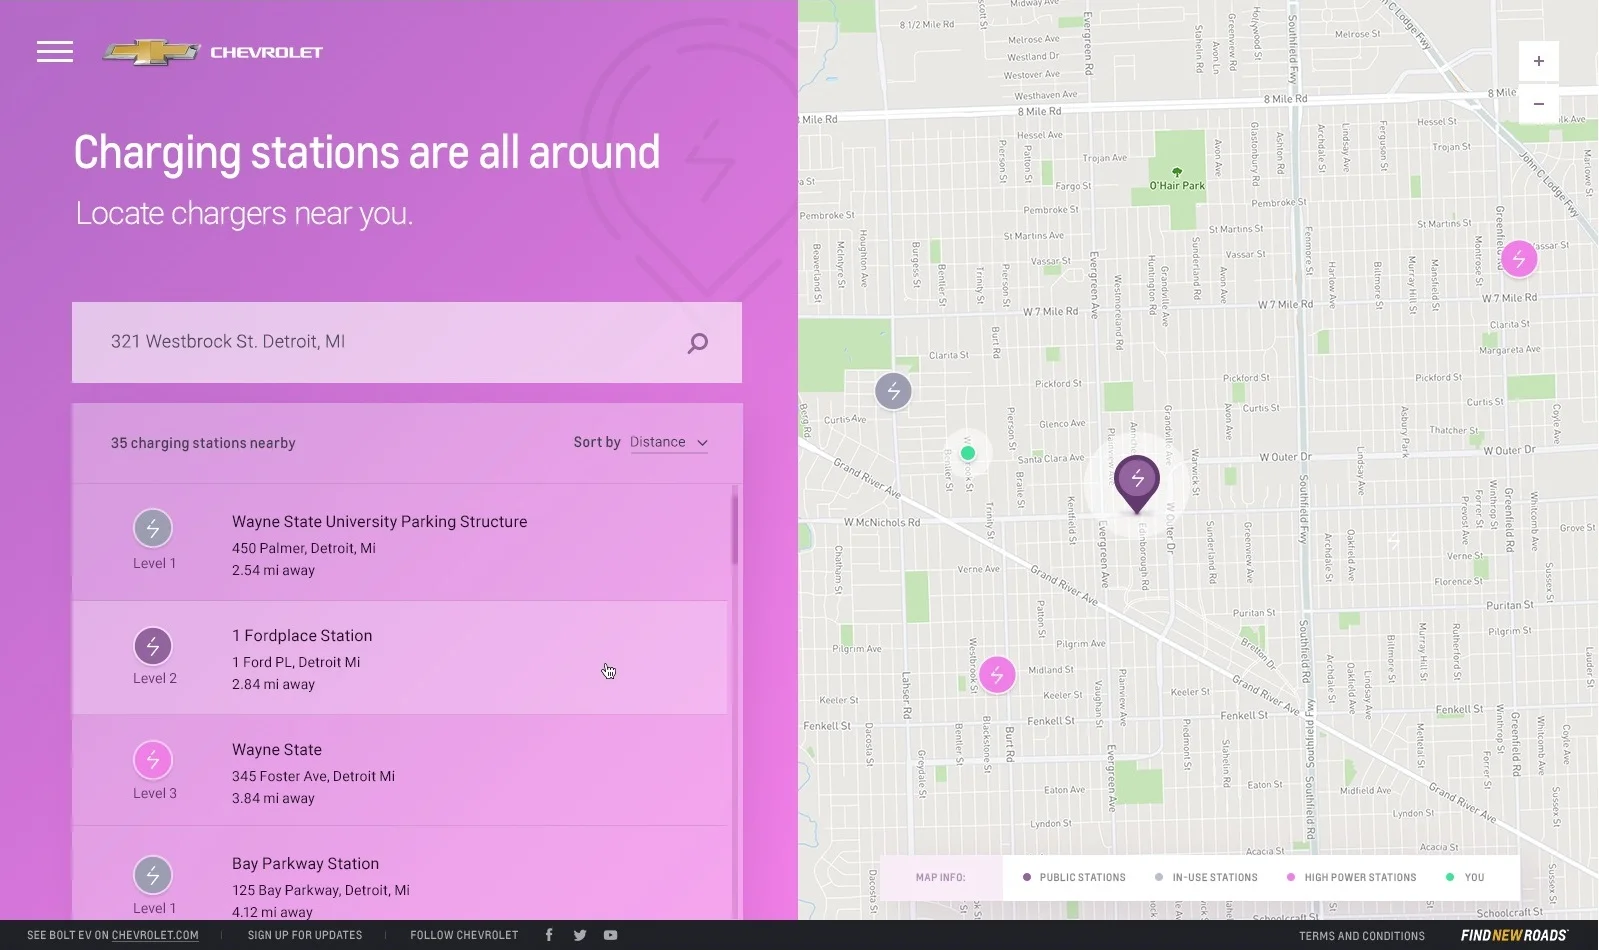Screen dimensions: 1599x950
Task: Click High Power Stations in map legend
Action: coord(1351,877)
